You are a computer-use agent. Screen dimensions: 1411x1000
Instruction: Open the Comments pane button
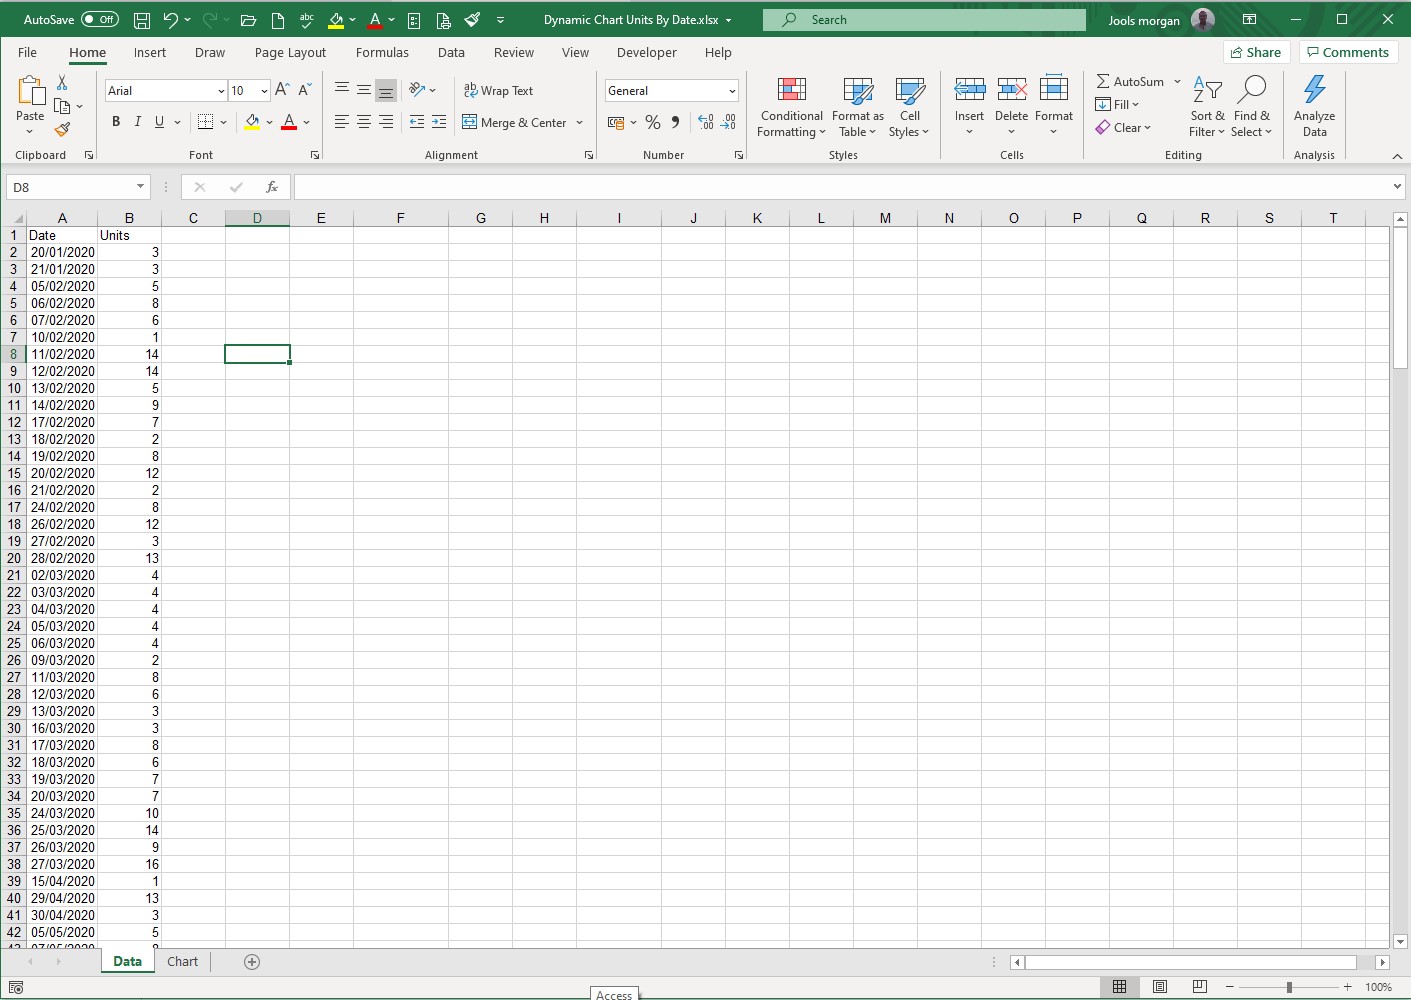tap(1347, 53)
